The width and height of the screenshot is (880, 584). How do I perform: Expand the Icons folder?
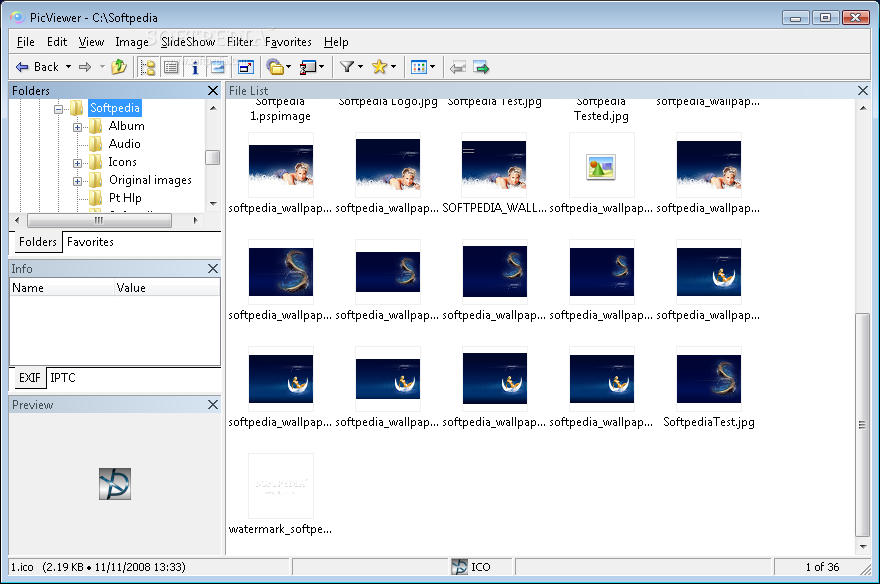(77, 163)
